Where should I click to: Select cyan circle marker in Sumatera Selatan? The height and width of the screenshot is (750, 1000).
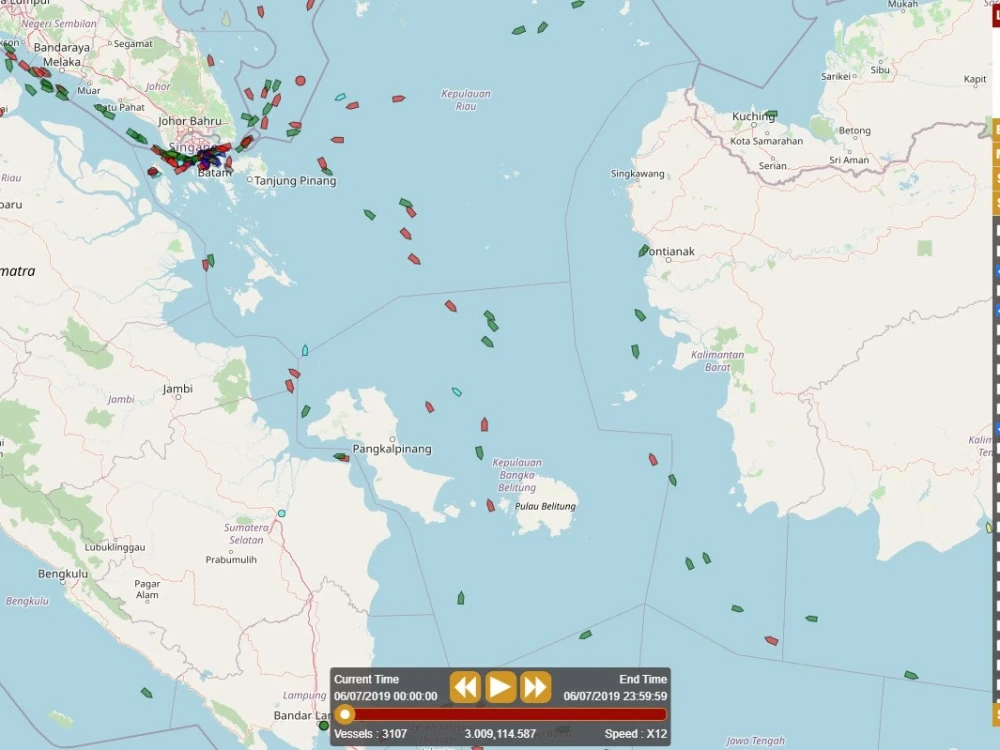281,513
